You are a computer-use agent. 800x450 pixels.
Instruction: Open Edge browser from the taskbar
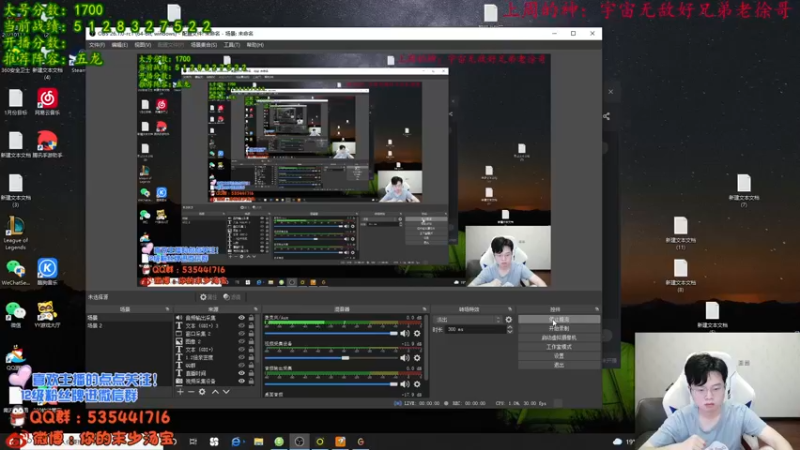point(236,441)
